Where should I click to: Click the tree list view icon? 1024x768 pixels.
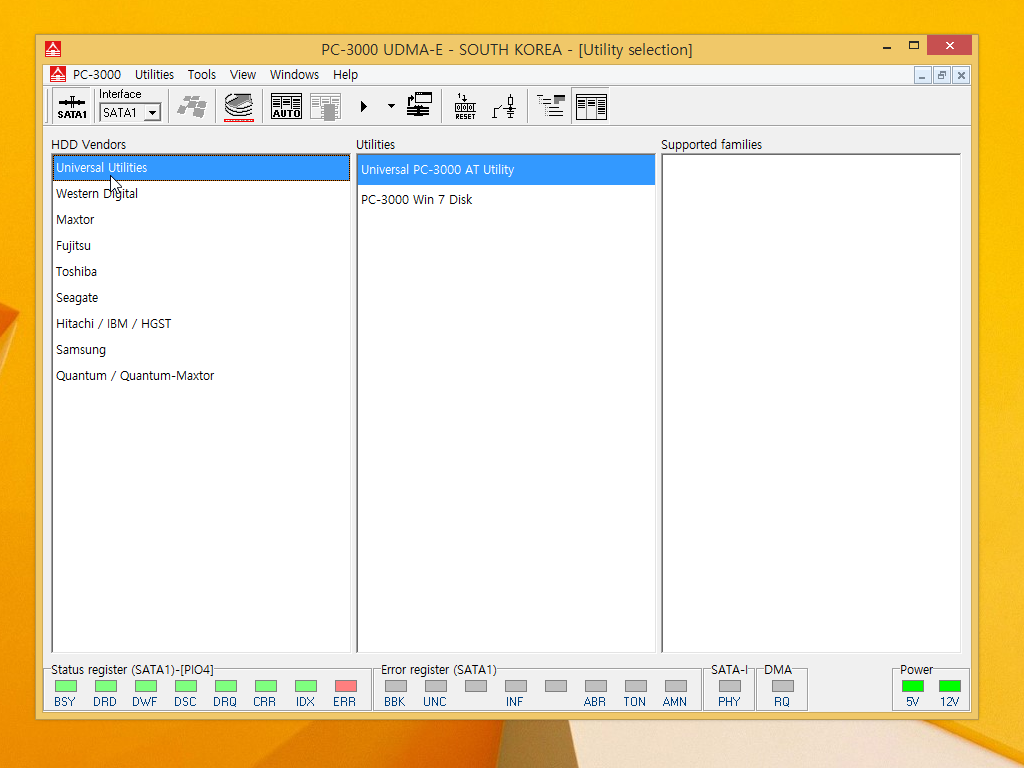coord(551,106)
